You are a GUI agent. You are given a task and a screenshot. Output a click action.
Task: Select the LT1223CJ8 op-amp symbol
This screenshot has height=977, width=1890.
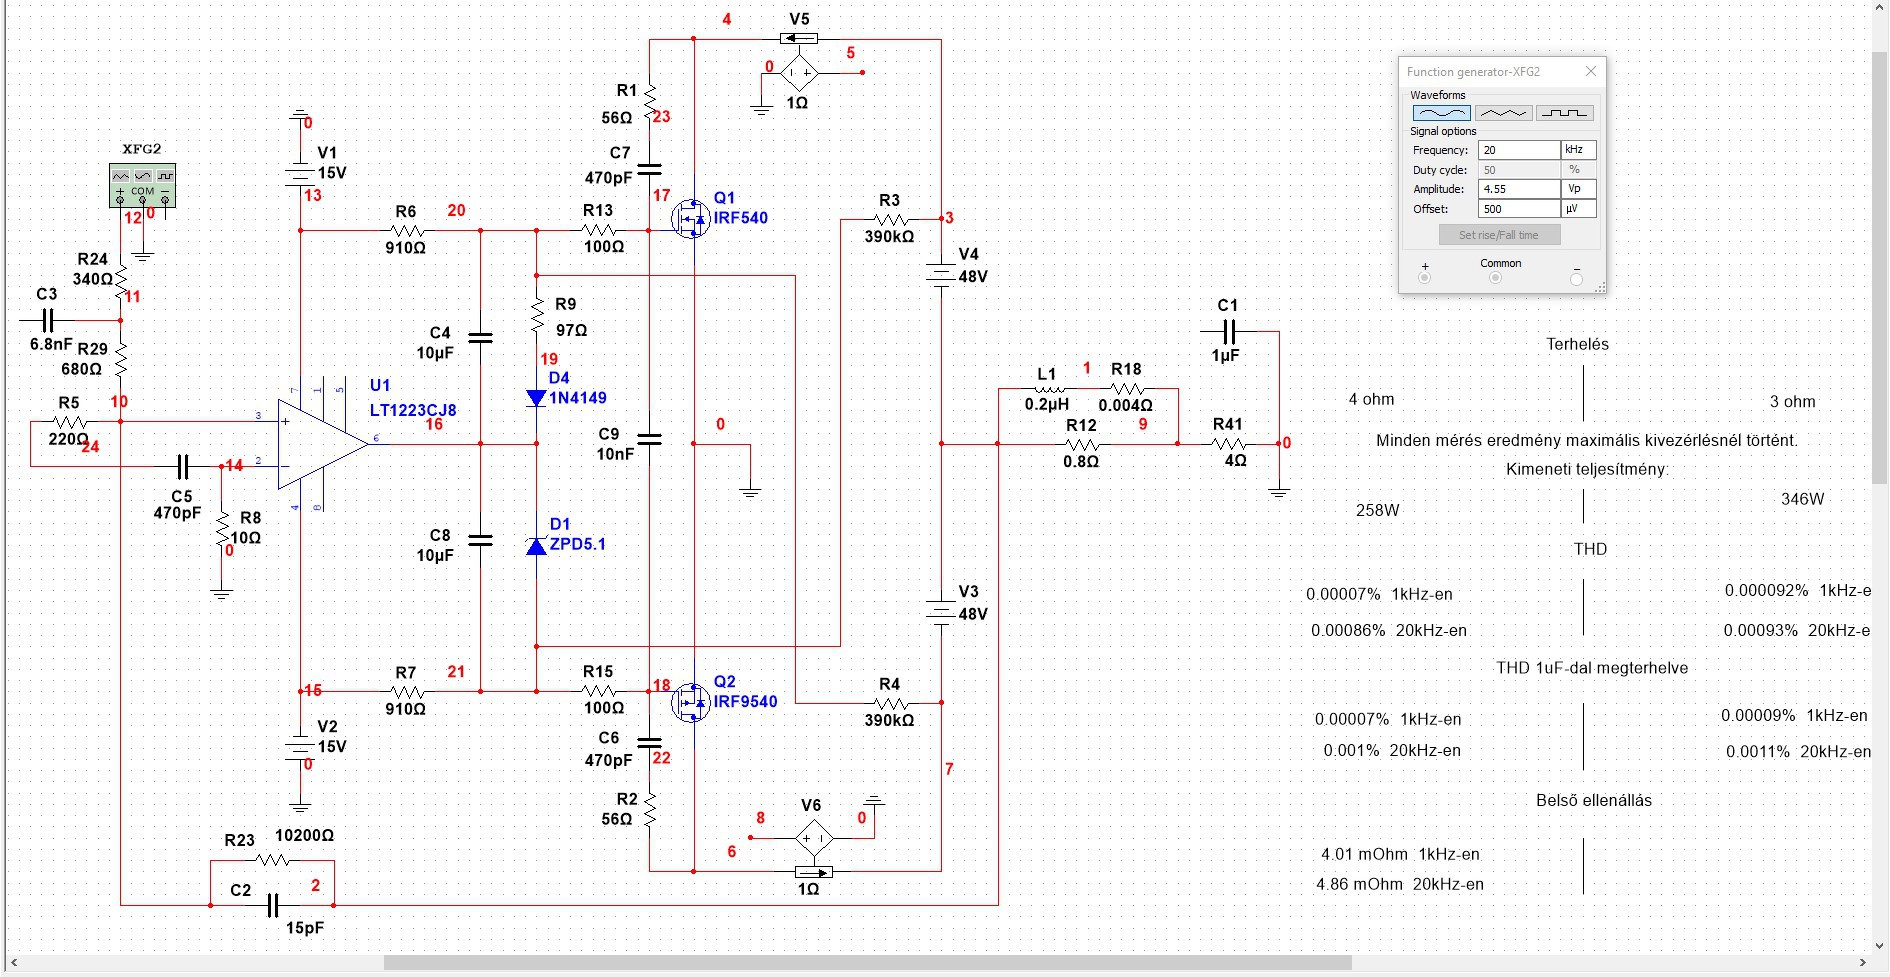(322, 443)
